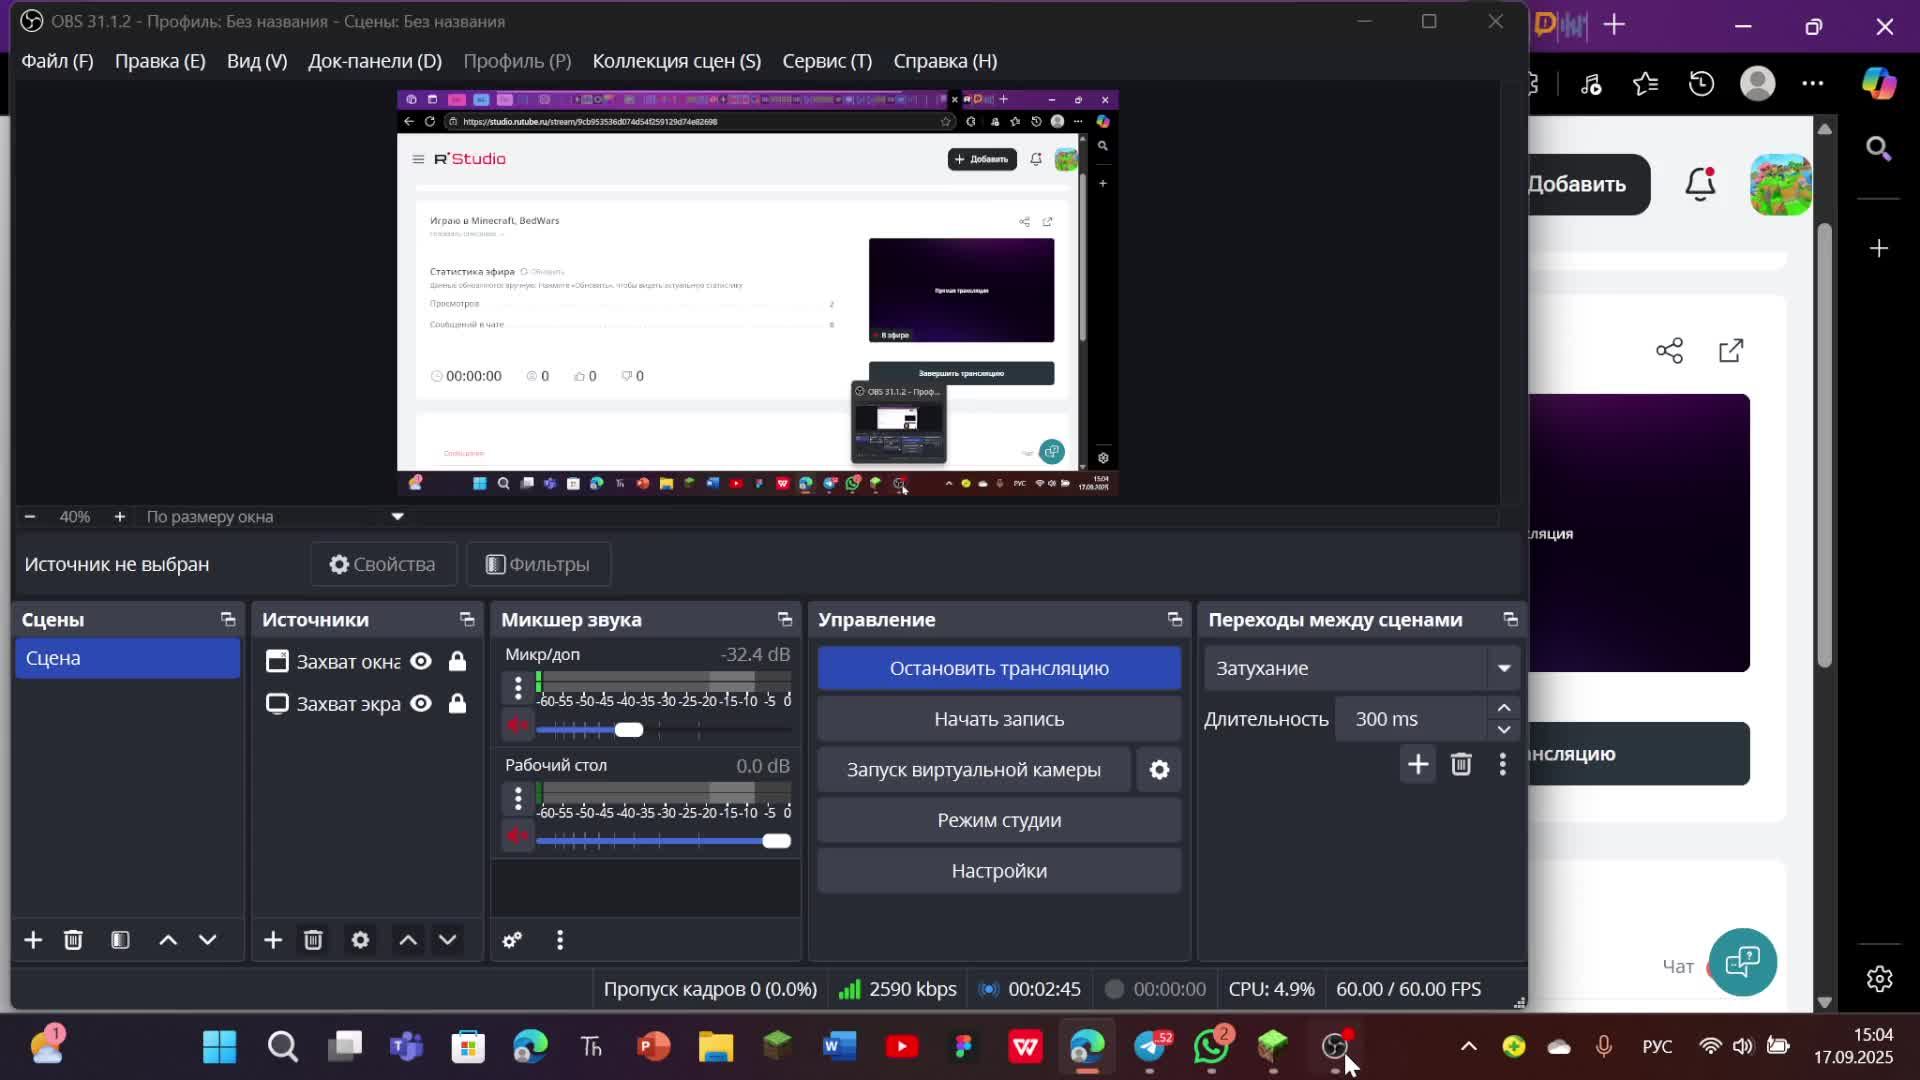Add a new scene with plus icon
This screenshot has width=1920, height=1080.
coord(33,940)
